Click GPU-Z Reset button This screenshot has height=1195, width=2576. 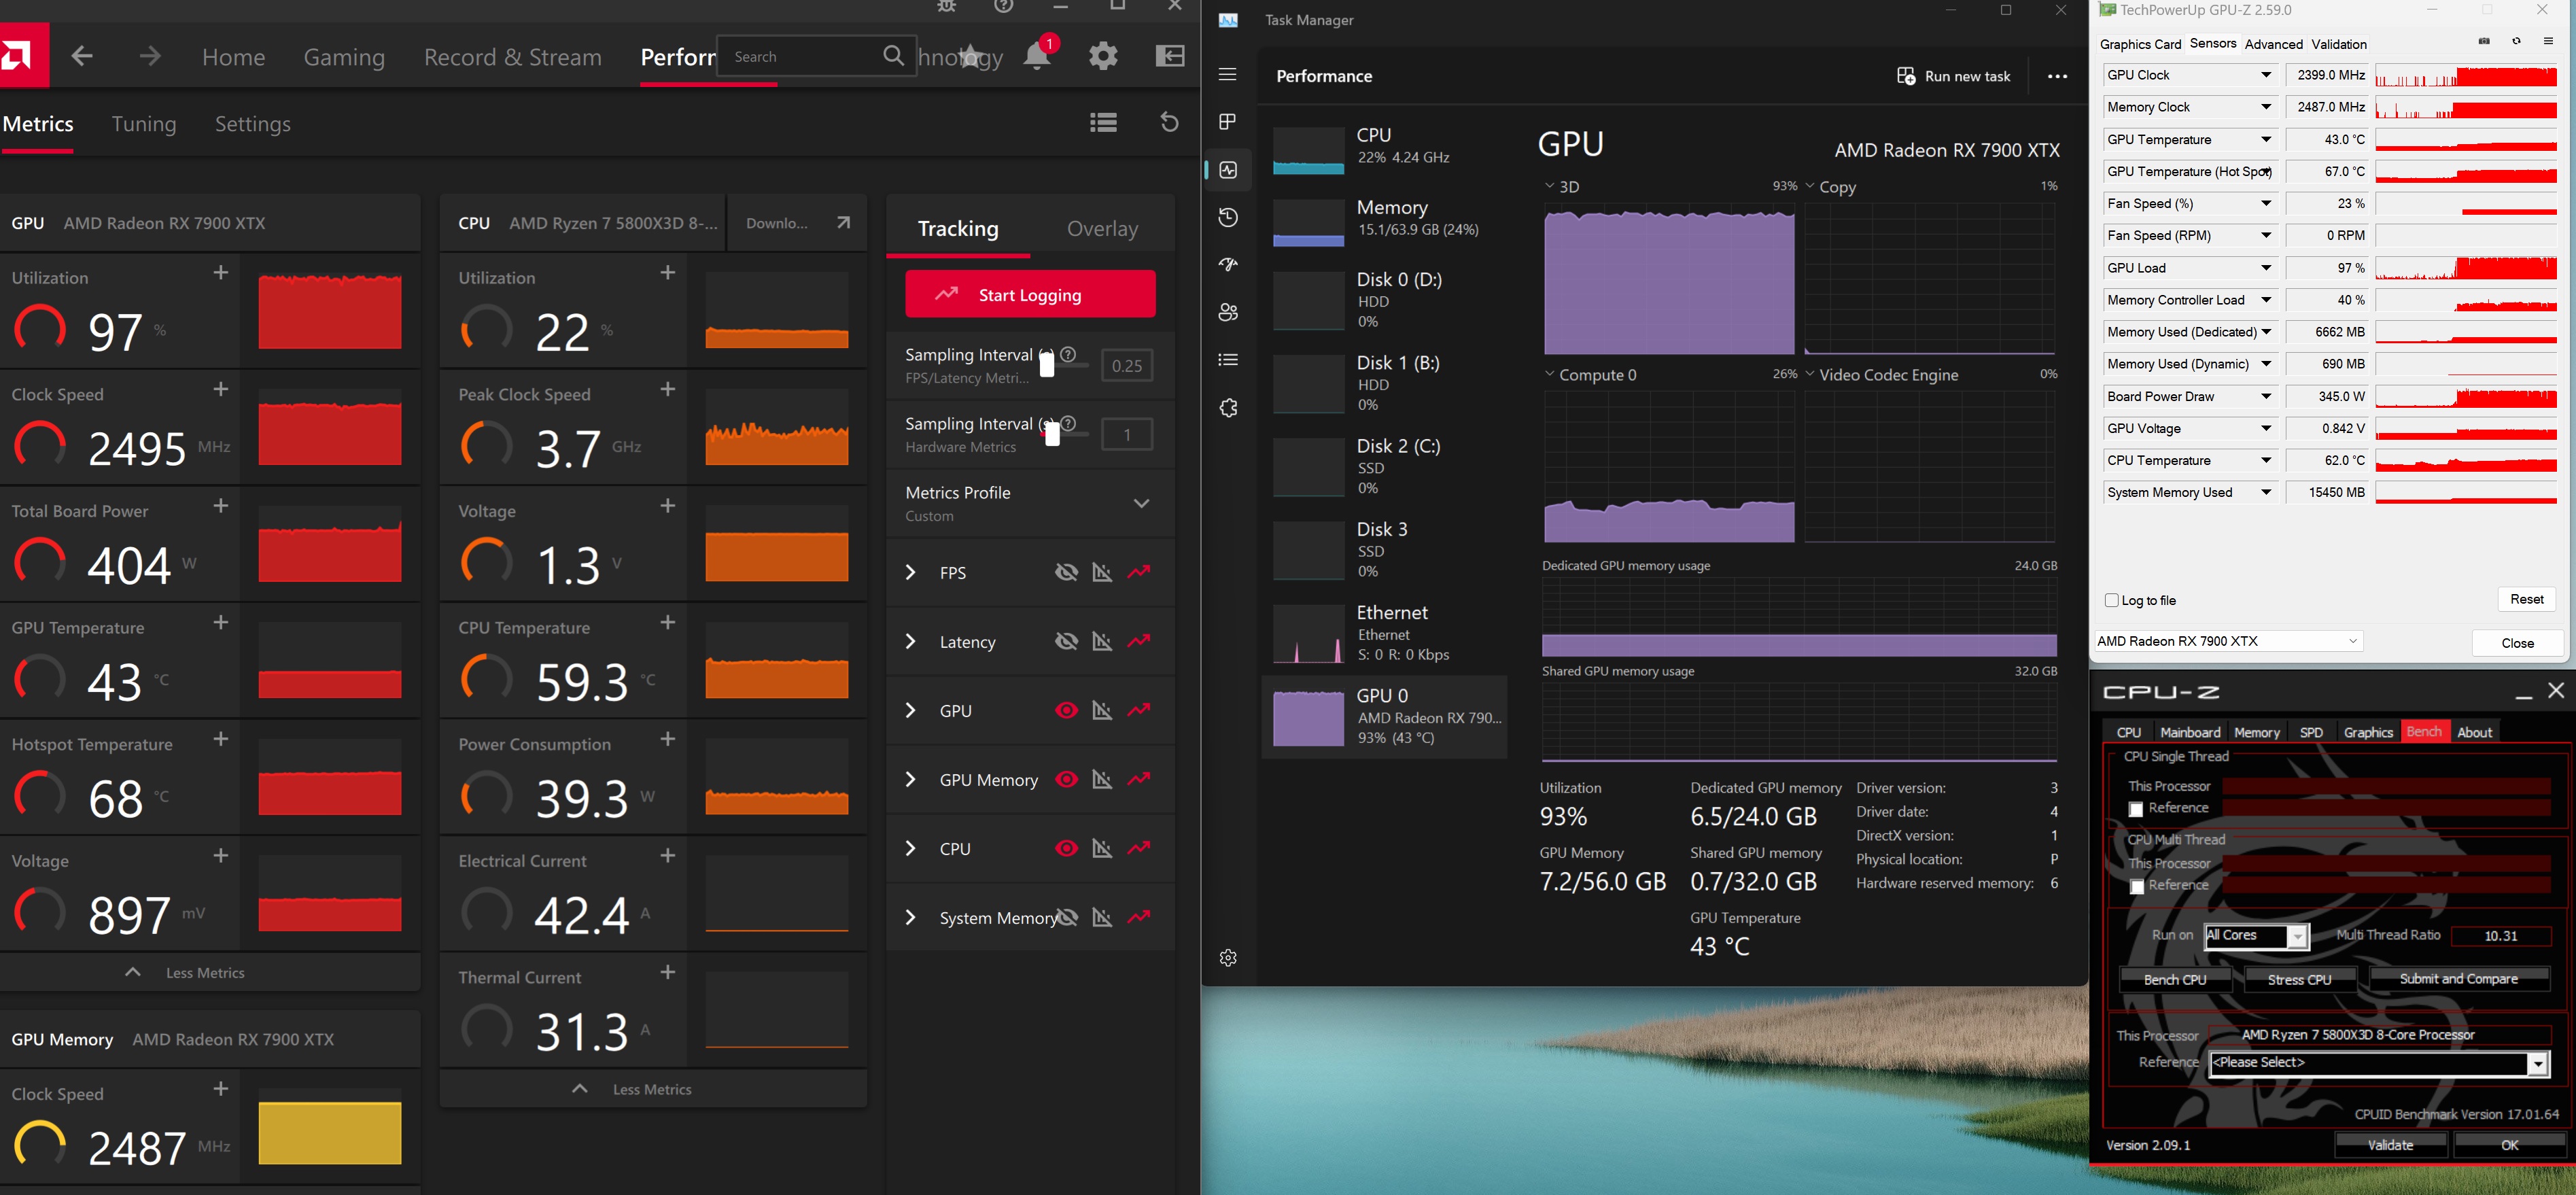[2526, 599]
